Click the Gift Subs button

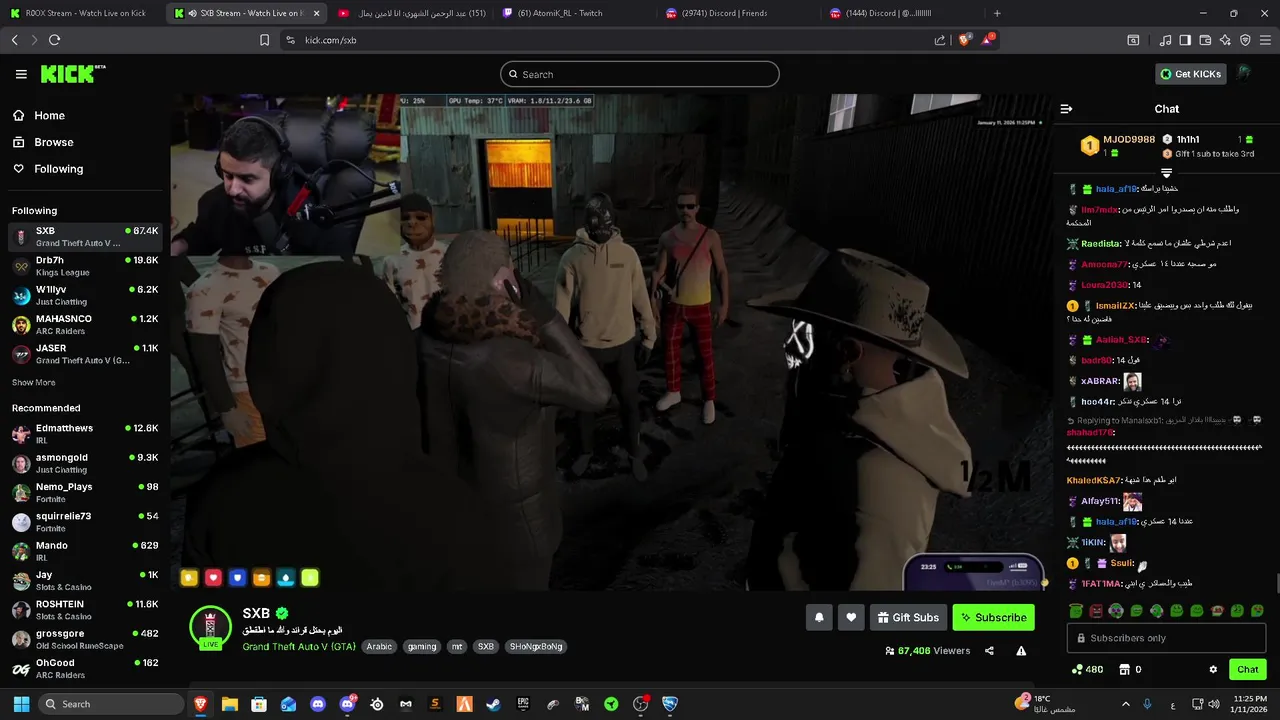click(x=908, y=618)
